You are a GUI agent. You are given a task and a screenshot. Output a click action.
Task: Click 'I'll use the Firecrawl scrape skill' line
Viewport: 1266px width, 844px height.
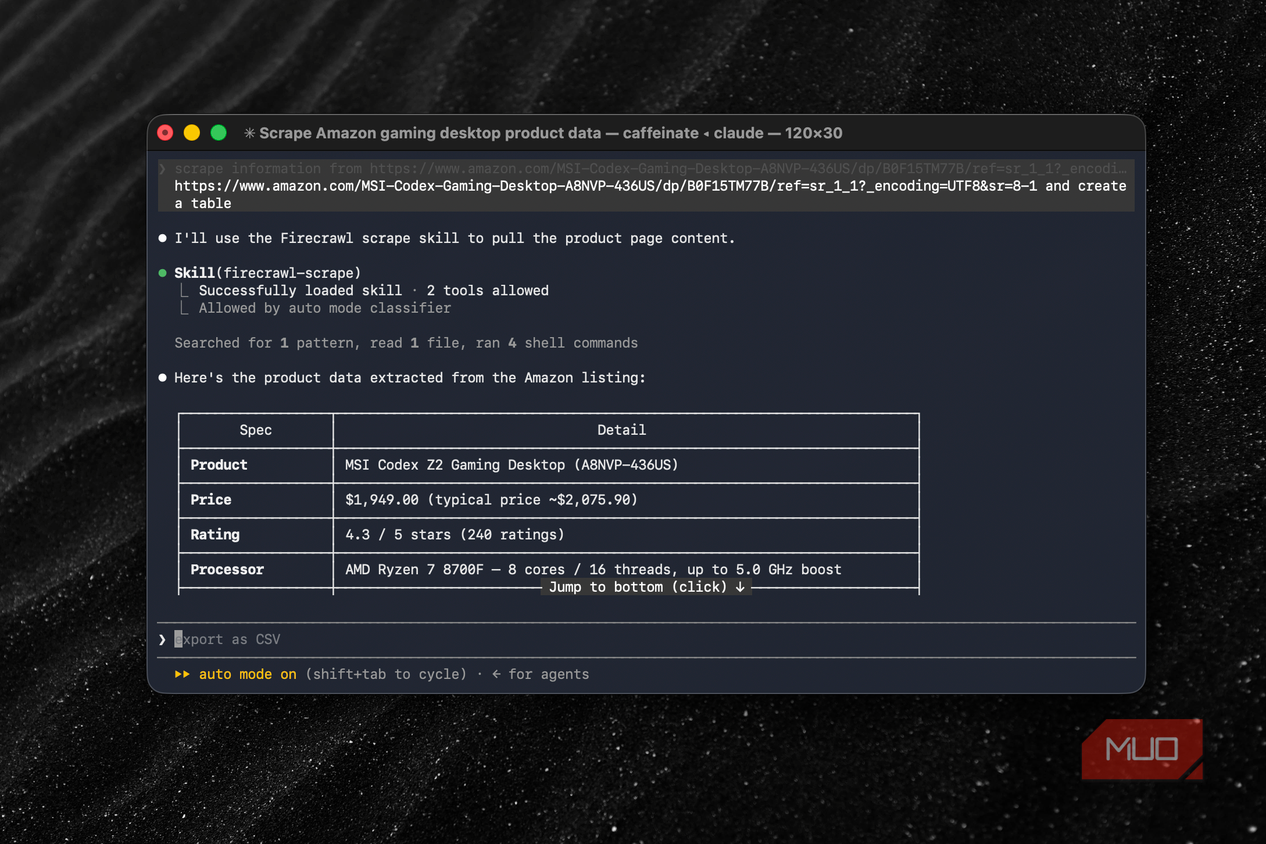pos(454,238)
